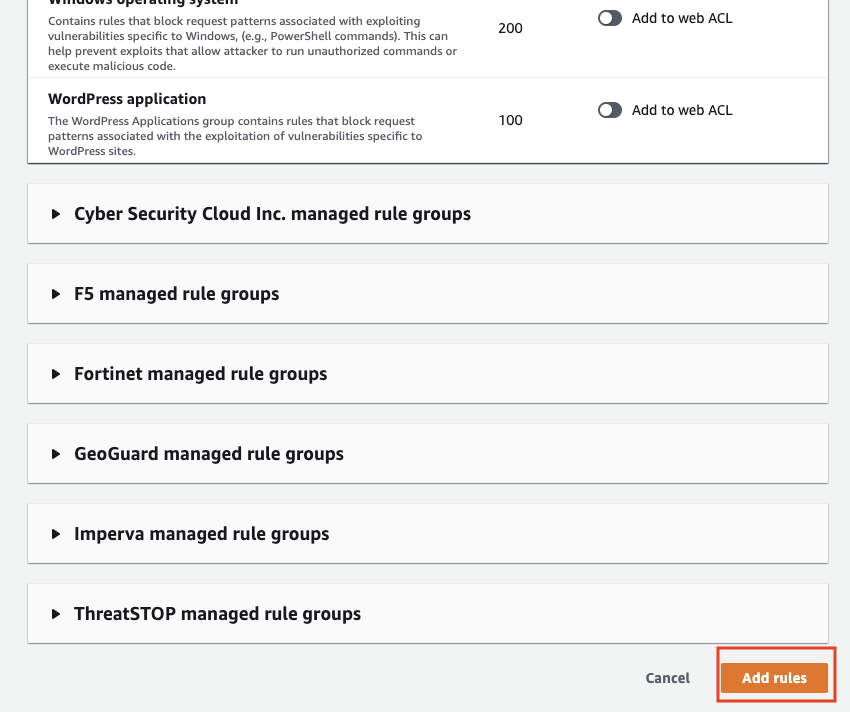Expand Fortinet managed rule groups title

[201, 374]
